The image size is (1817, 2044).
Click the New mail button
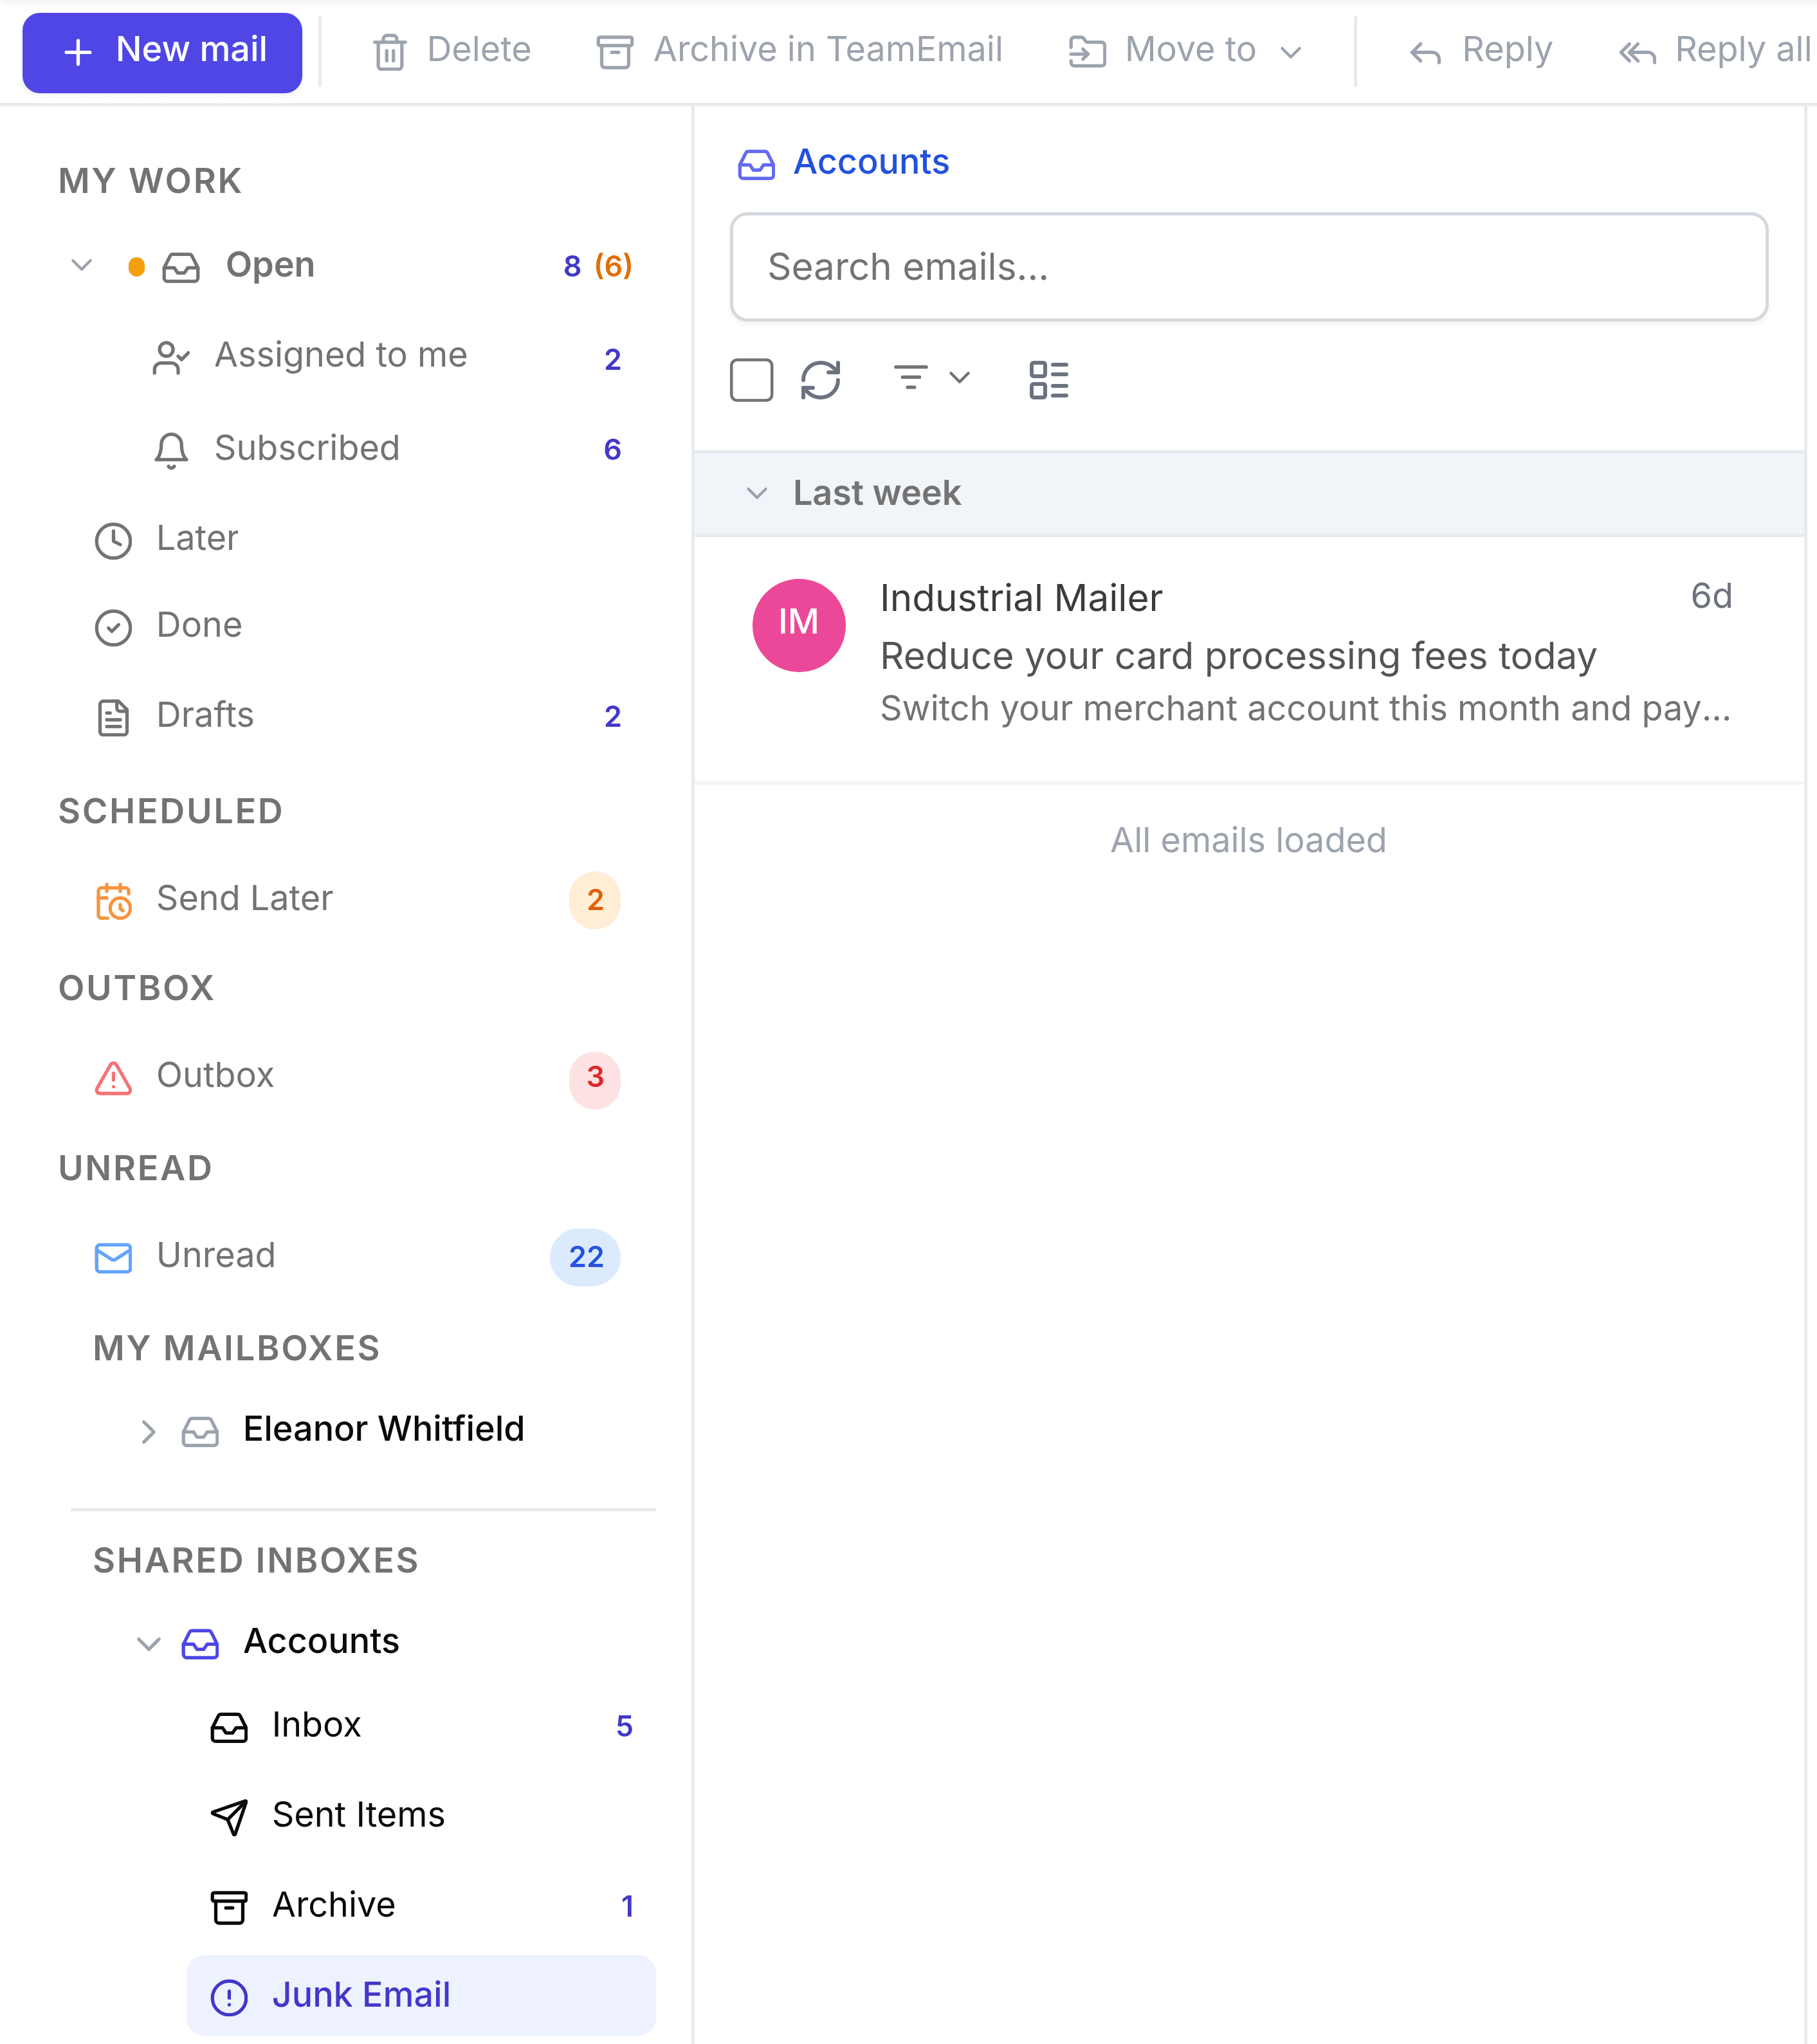[x=162, y=52]
